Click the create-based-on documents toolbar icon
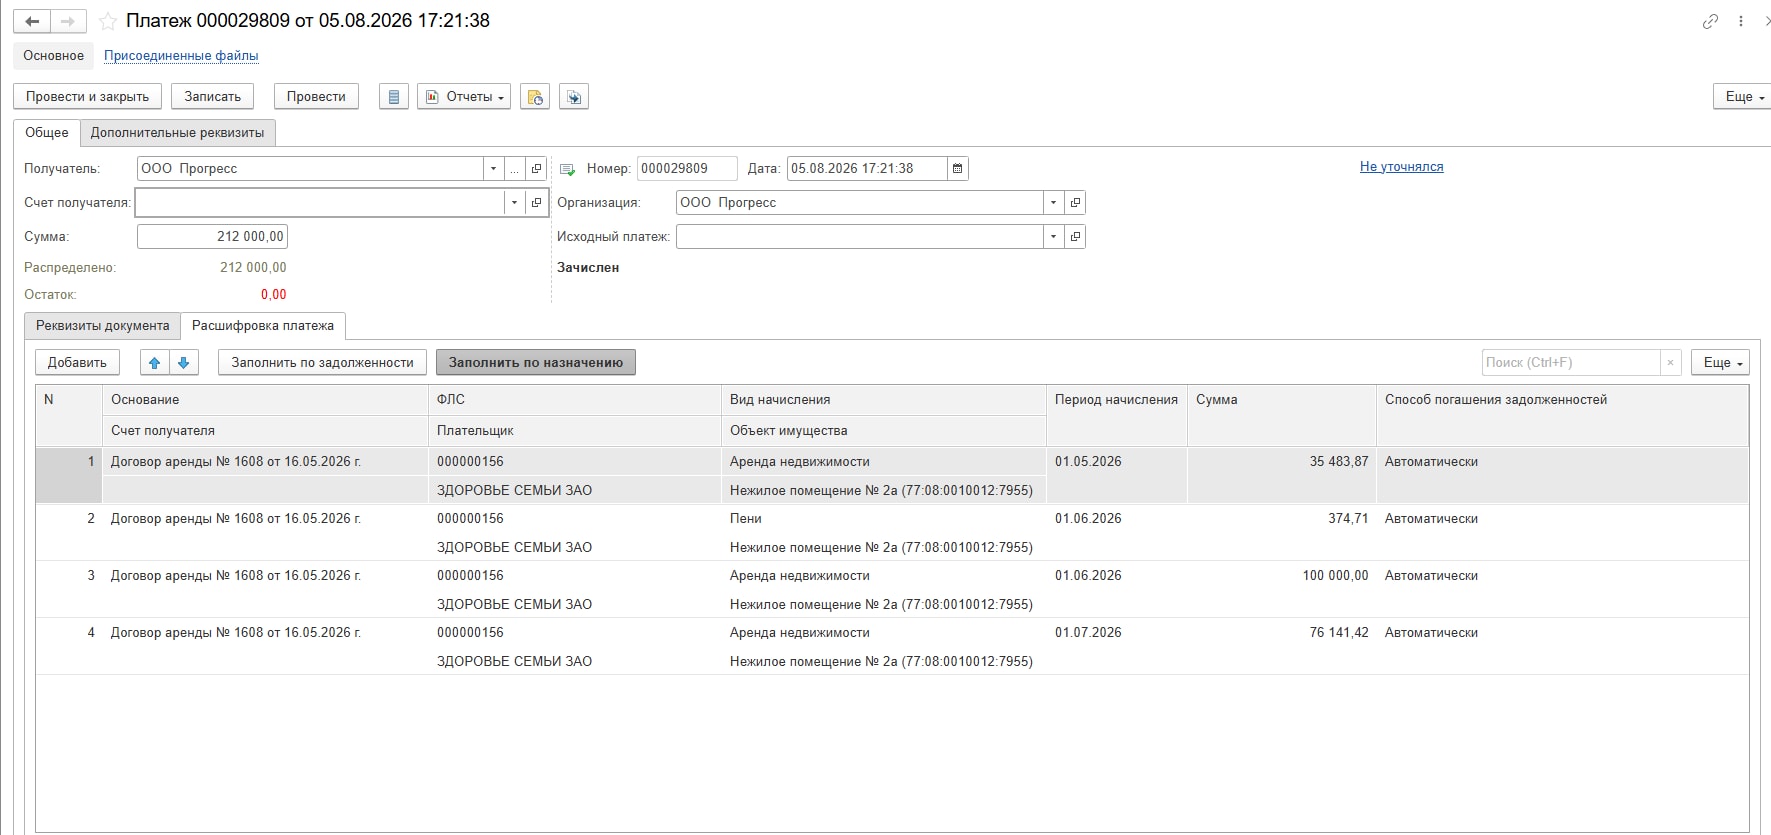1771x835 pixels. 574,97
